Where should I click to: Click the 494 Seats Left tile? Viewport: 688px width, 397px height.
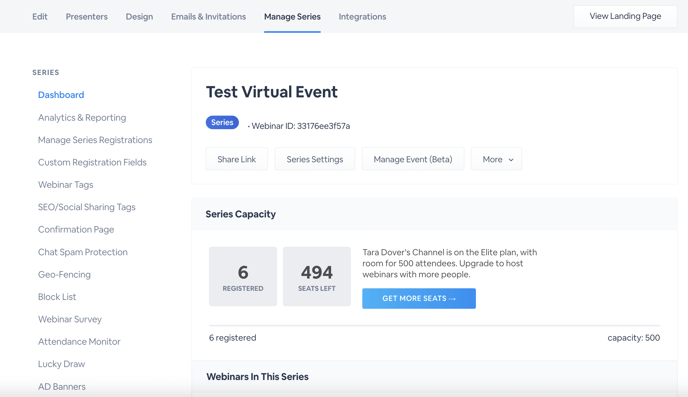[x=317, y=276]
